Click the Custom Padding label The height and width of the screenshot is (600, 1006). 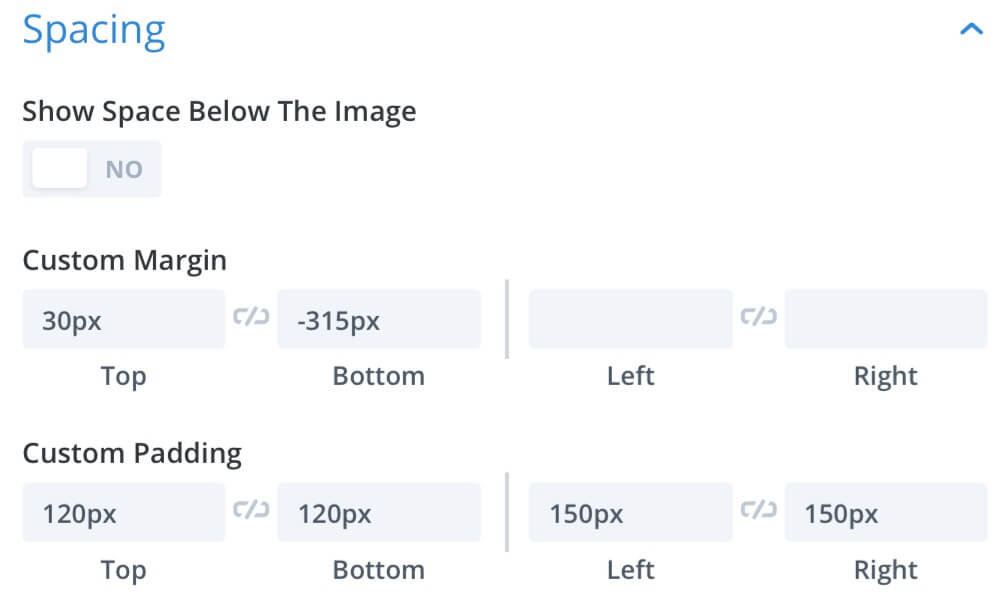(x=132, y=454)
